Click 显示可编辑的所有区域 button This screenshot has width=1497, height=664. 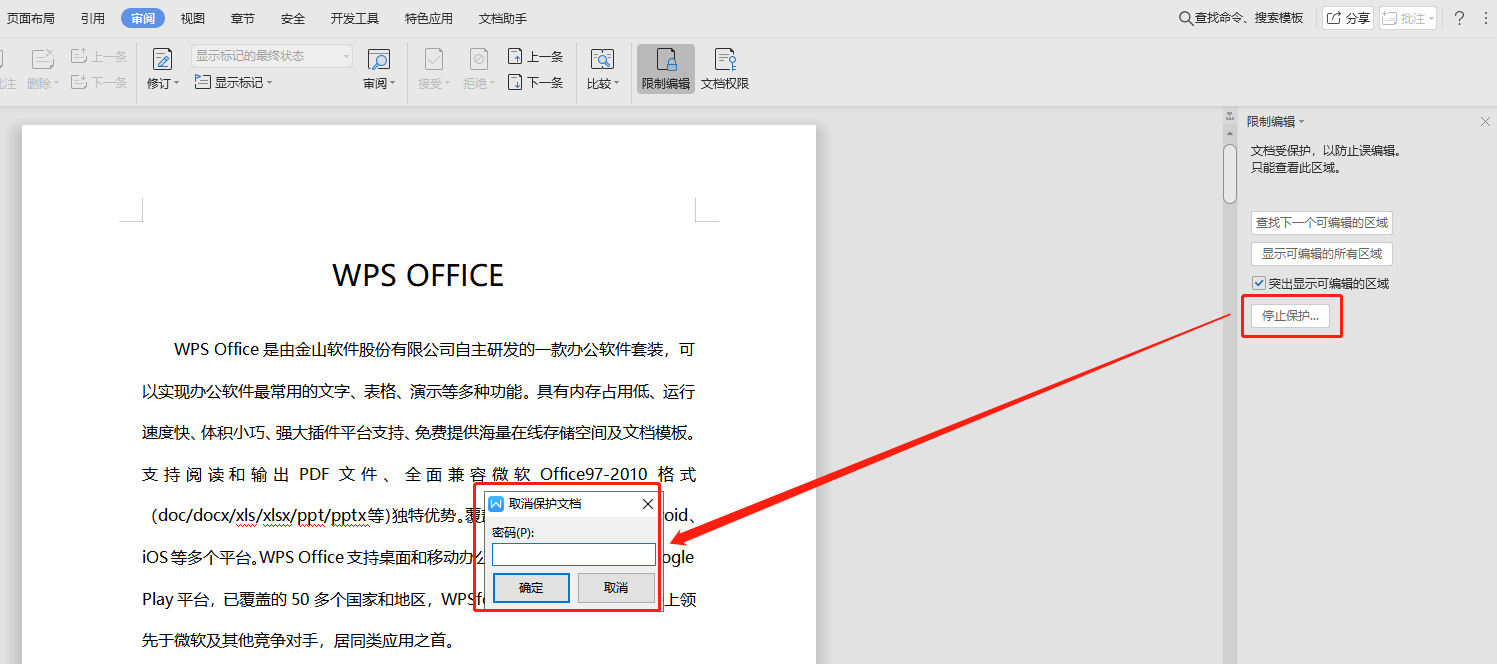pyautogui.click(x=1322, y=254)
